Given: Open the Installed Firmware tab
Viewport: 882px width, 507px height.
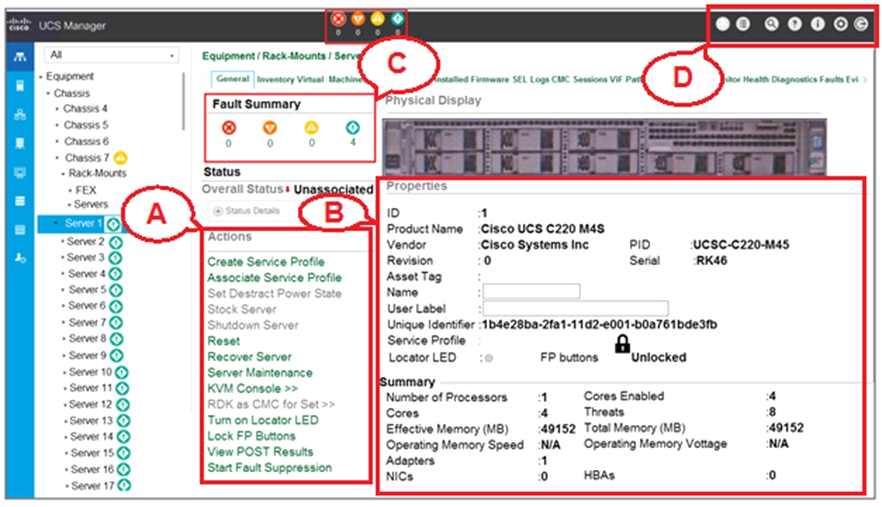Looking at the screenshot, I should pyautogui.click(x=470, y=79).
